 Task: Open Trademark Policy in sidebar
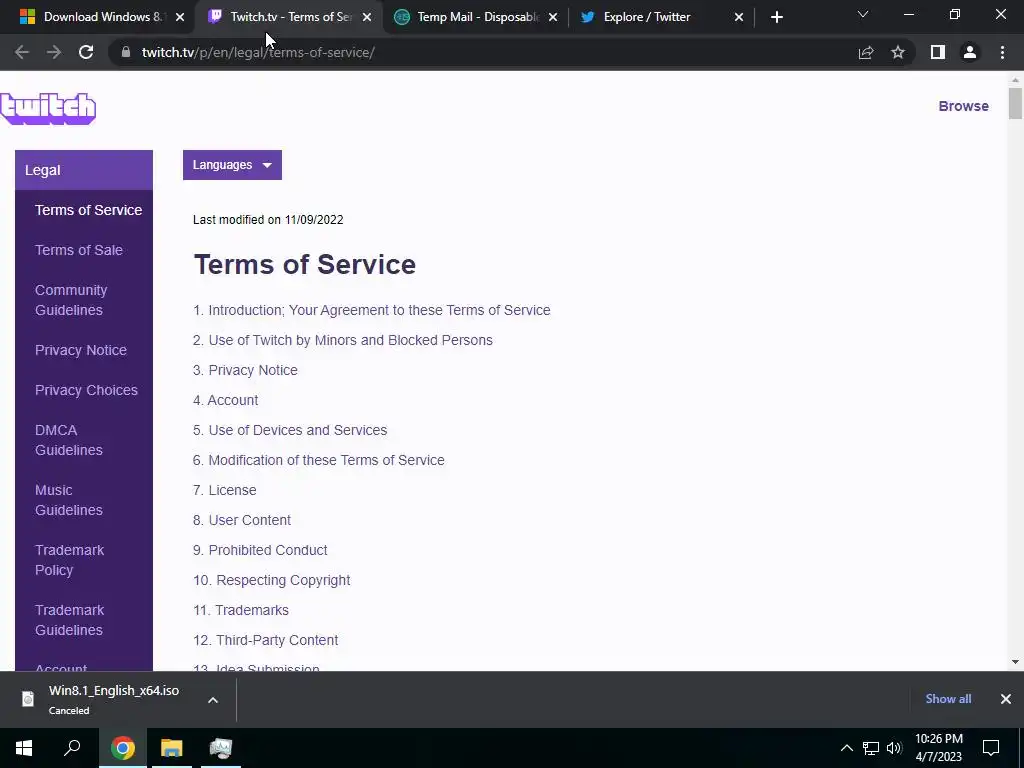(x=69, y=560)
